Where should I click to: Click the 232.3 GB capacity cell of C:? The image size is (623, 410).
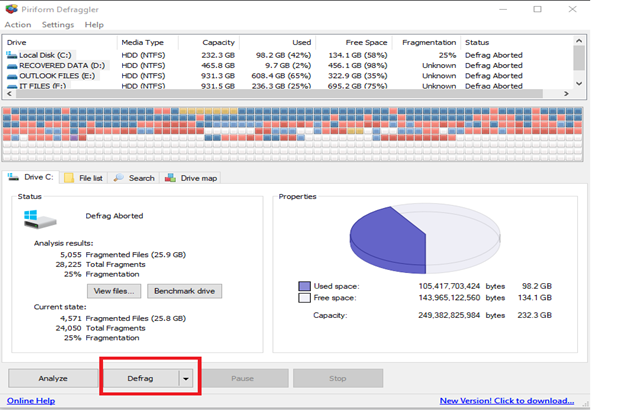[x=218, y=55]
